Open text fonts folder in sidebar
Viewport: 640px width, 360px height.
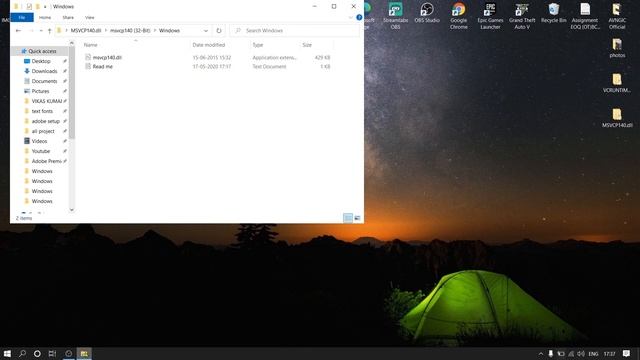[x=42, y=111]
